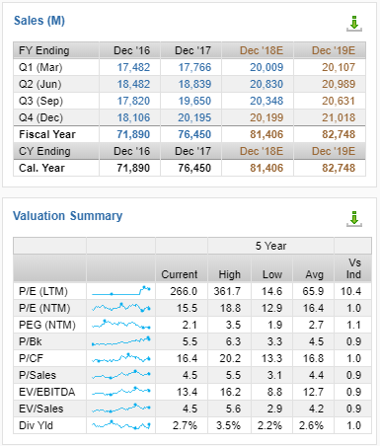View the P/Bk trend sparkline
This screenshot has height=446, width=380.
121,341
